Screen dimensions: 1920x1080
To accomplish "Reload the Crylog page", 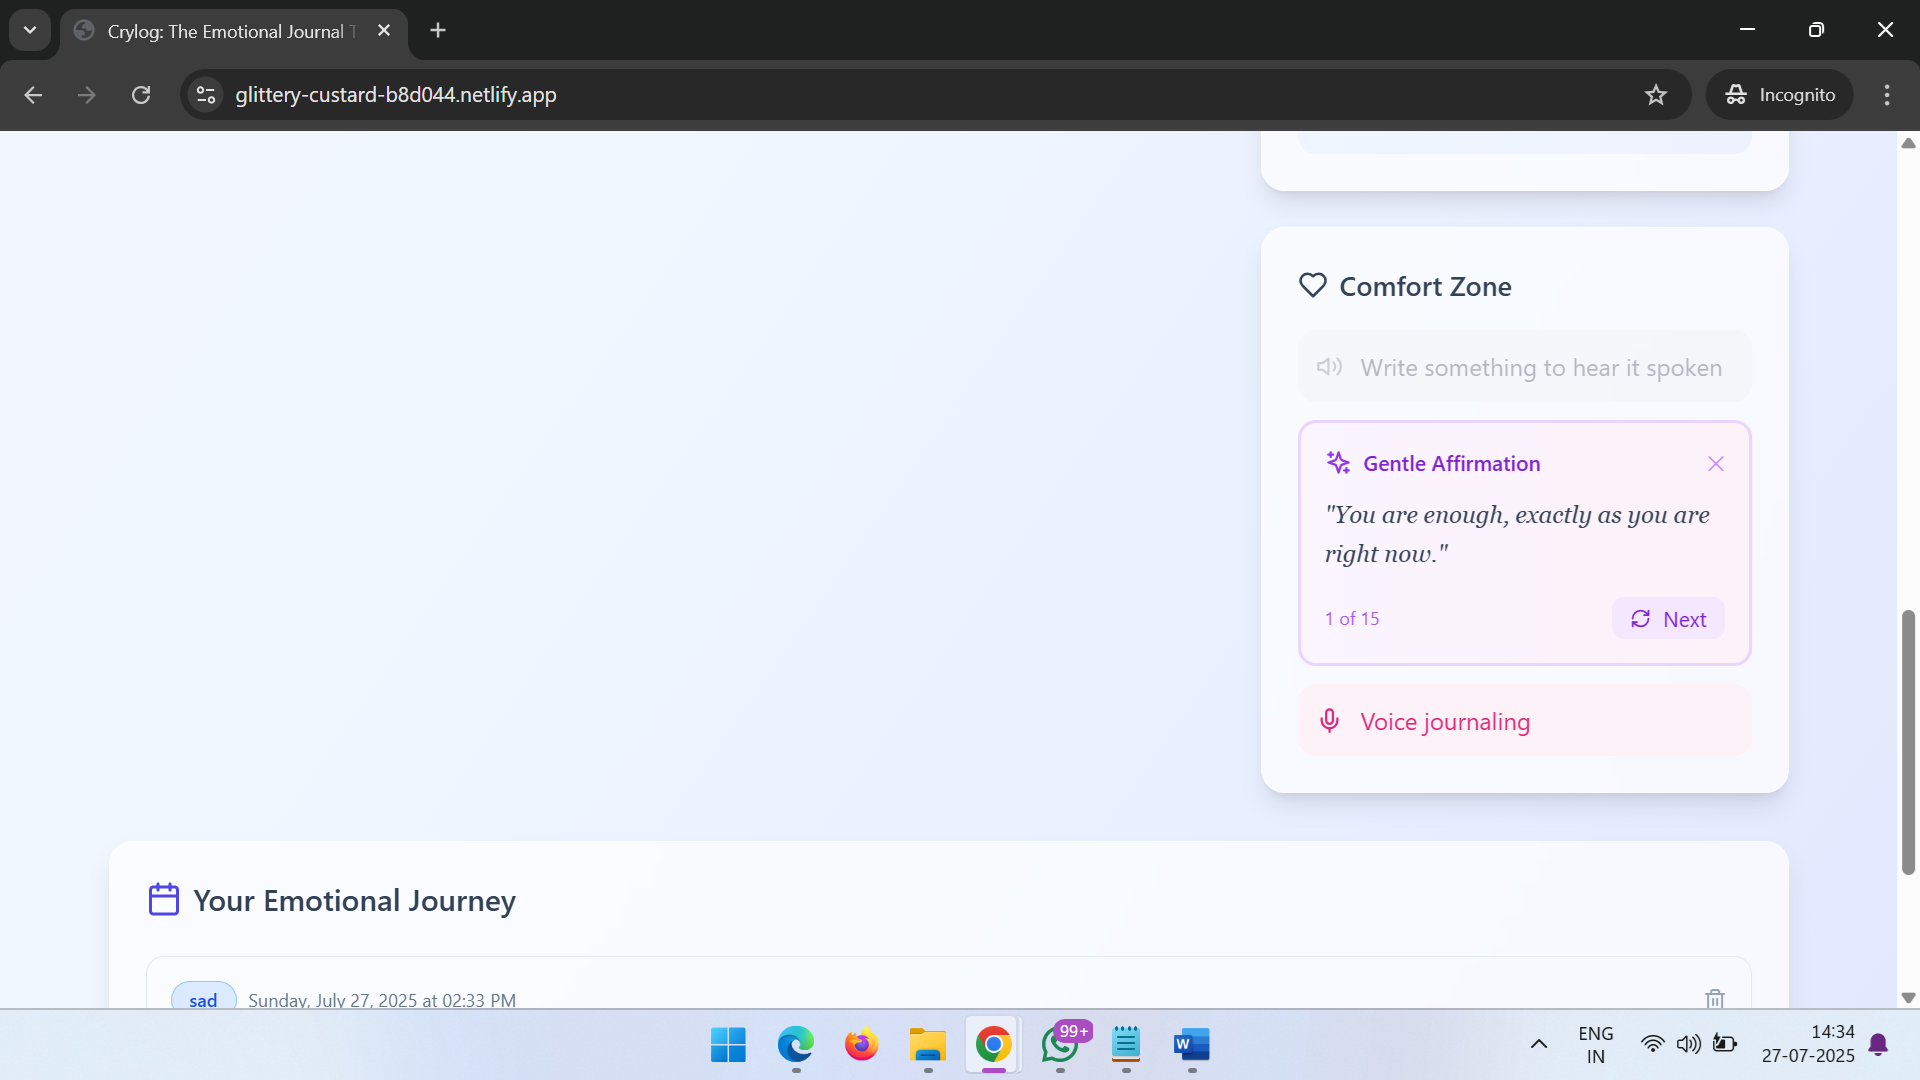I will 141,95.
